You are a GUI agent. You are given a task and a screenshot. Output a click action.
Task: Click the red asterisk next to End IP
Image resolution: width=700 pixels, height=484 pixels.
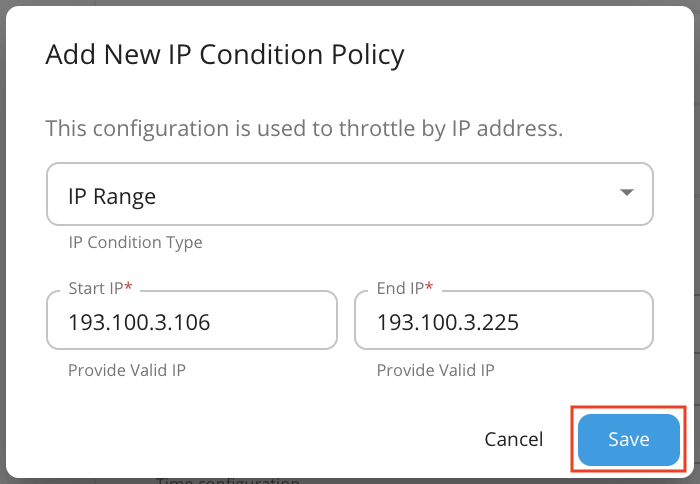(x=430, y=287)
